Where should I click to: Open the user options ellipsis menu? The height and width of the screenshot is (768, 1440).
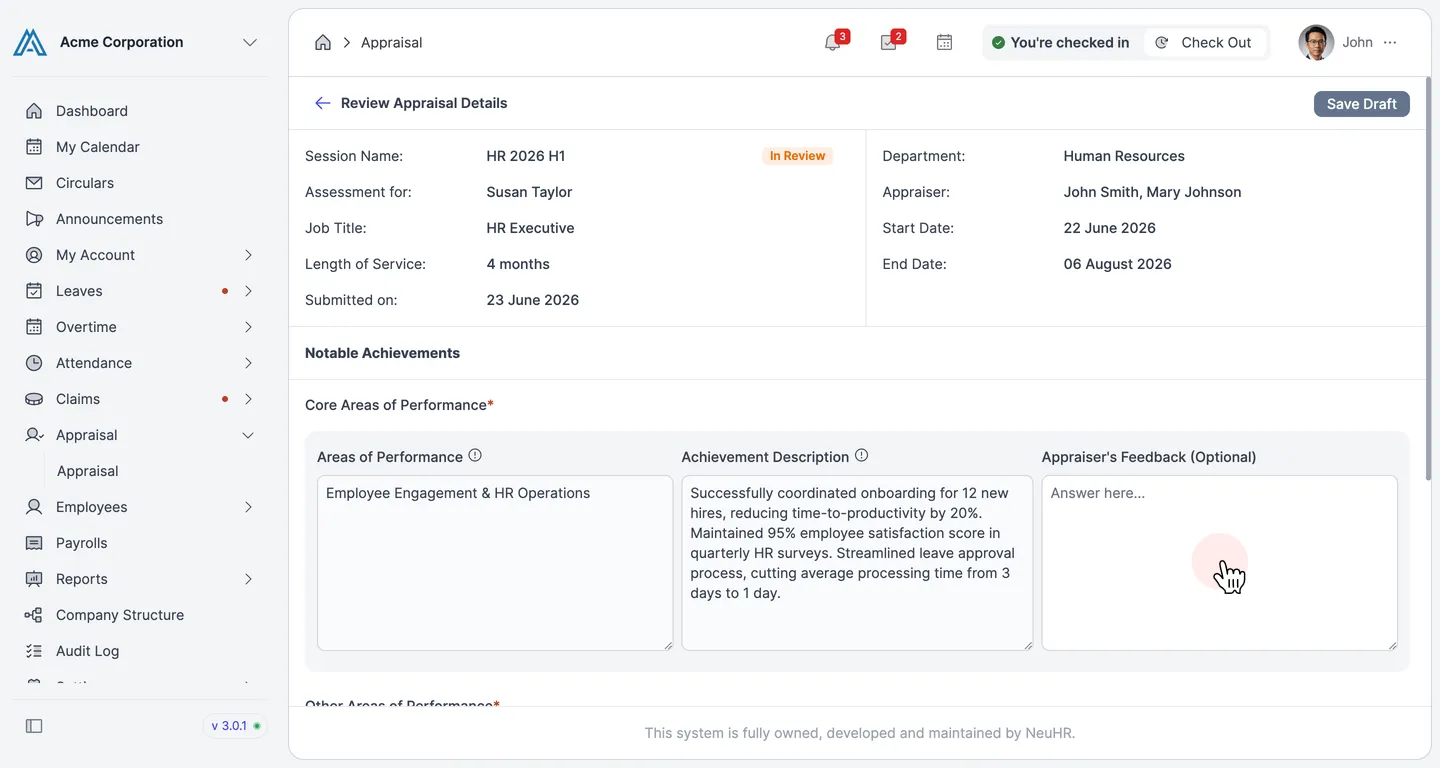pos(1390,42)
